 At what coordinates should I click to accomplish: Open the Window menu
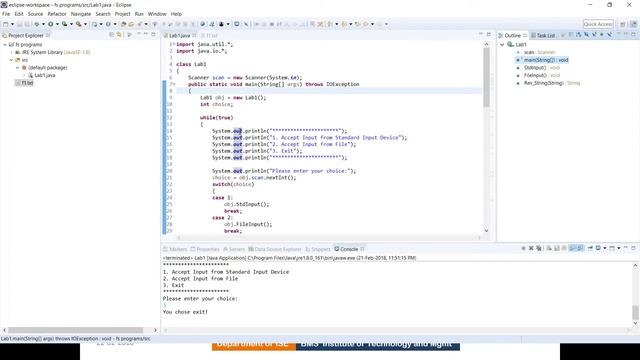157,14
